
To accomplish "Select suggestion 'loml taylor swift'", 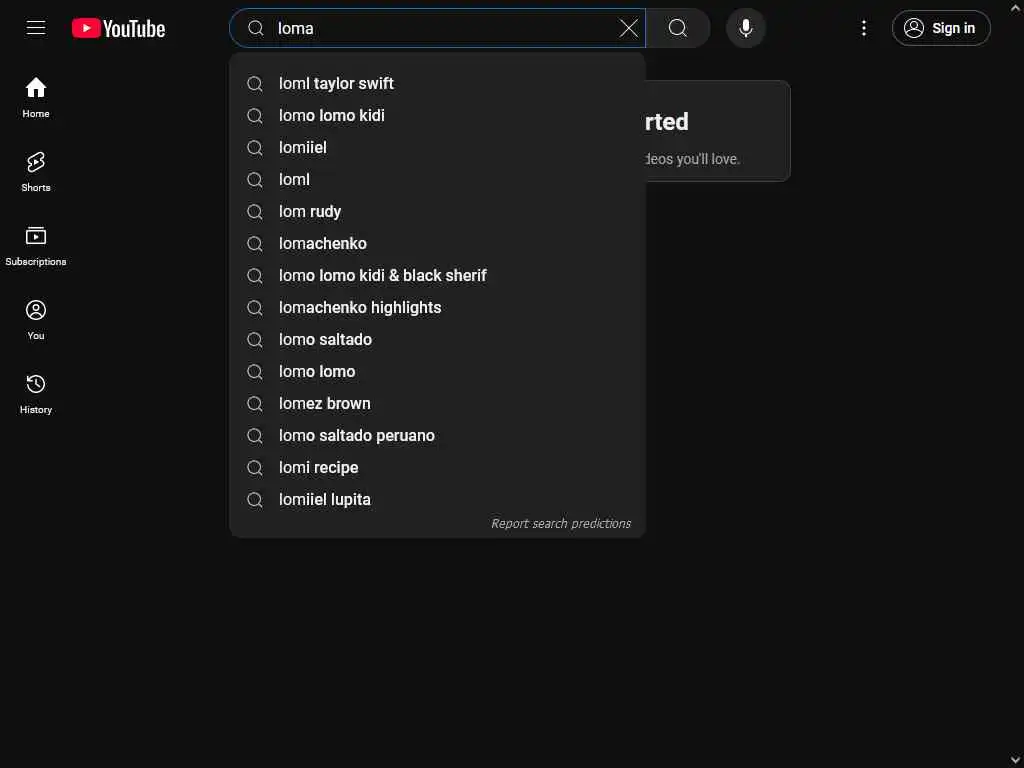I will (x=438, y=84).
